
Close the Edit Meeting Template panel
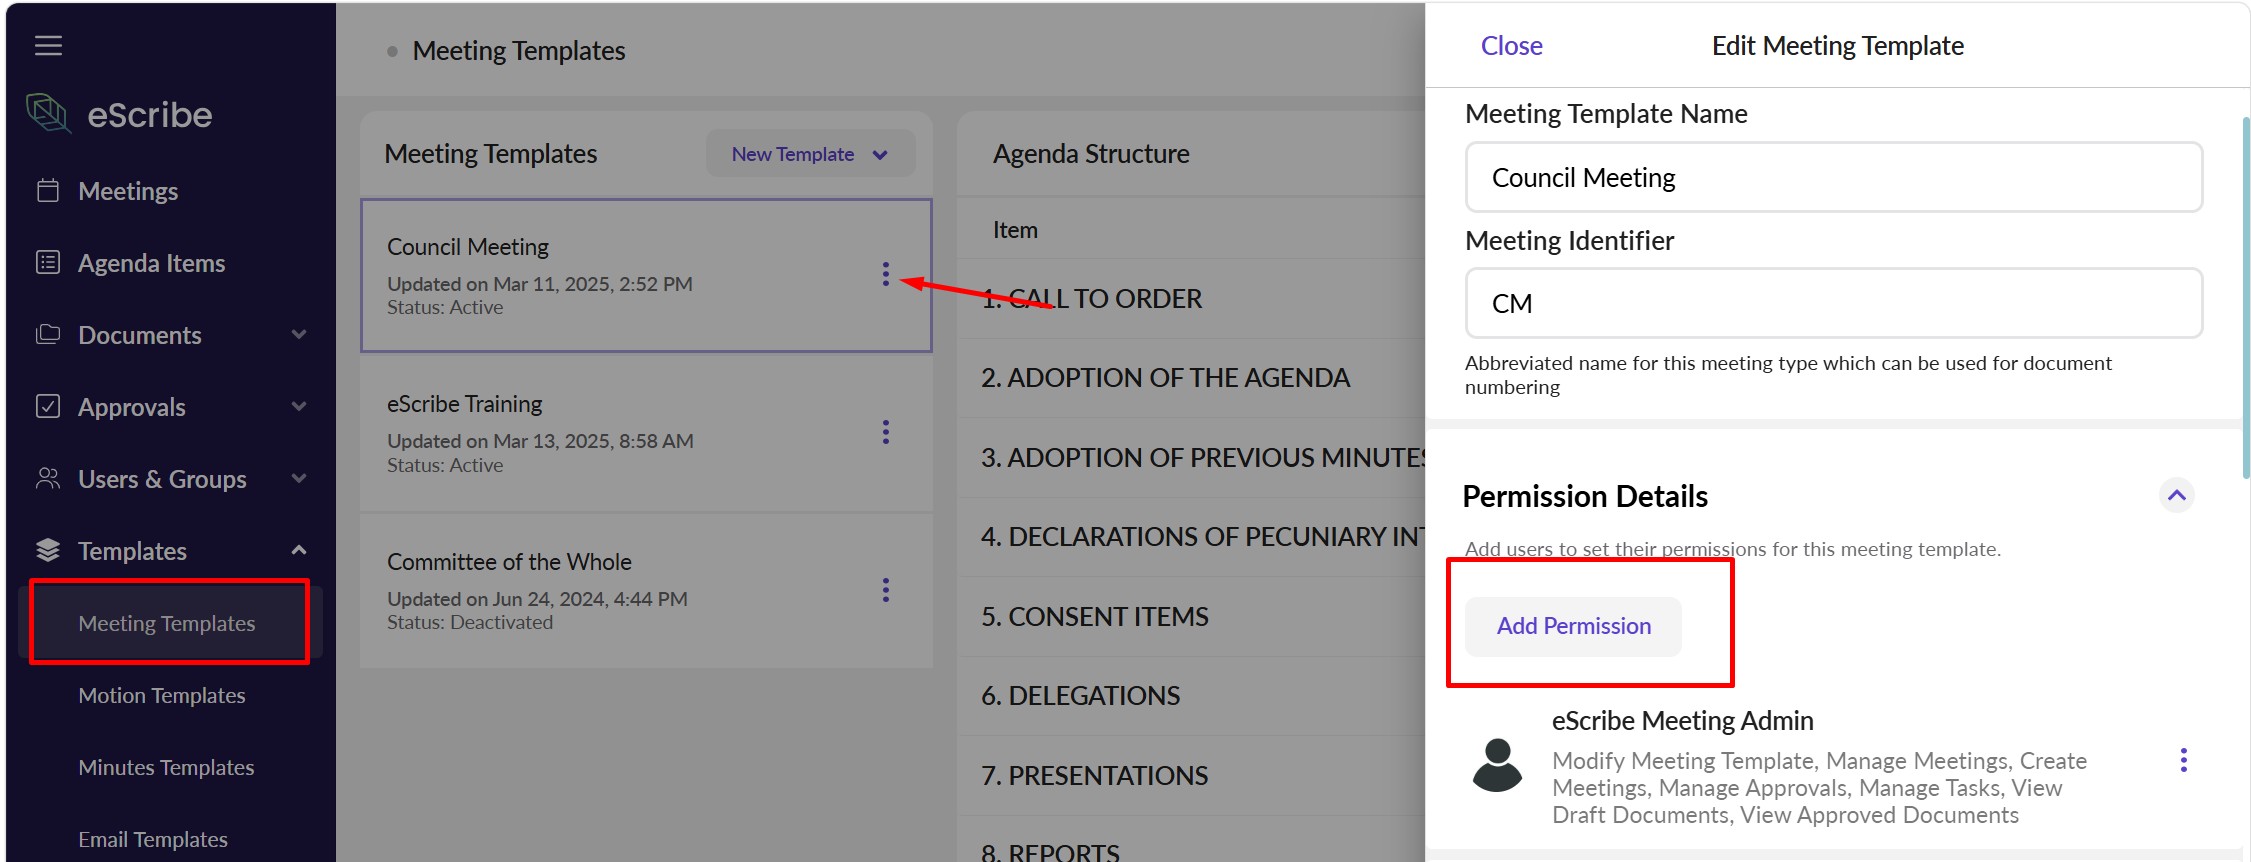click(1511, 46)
